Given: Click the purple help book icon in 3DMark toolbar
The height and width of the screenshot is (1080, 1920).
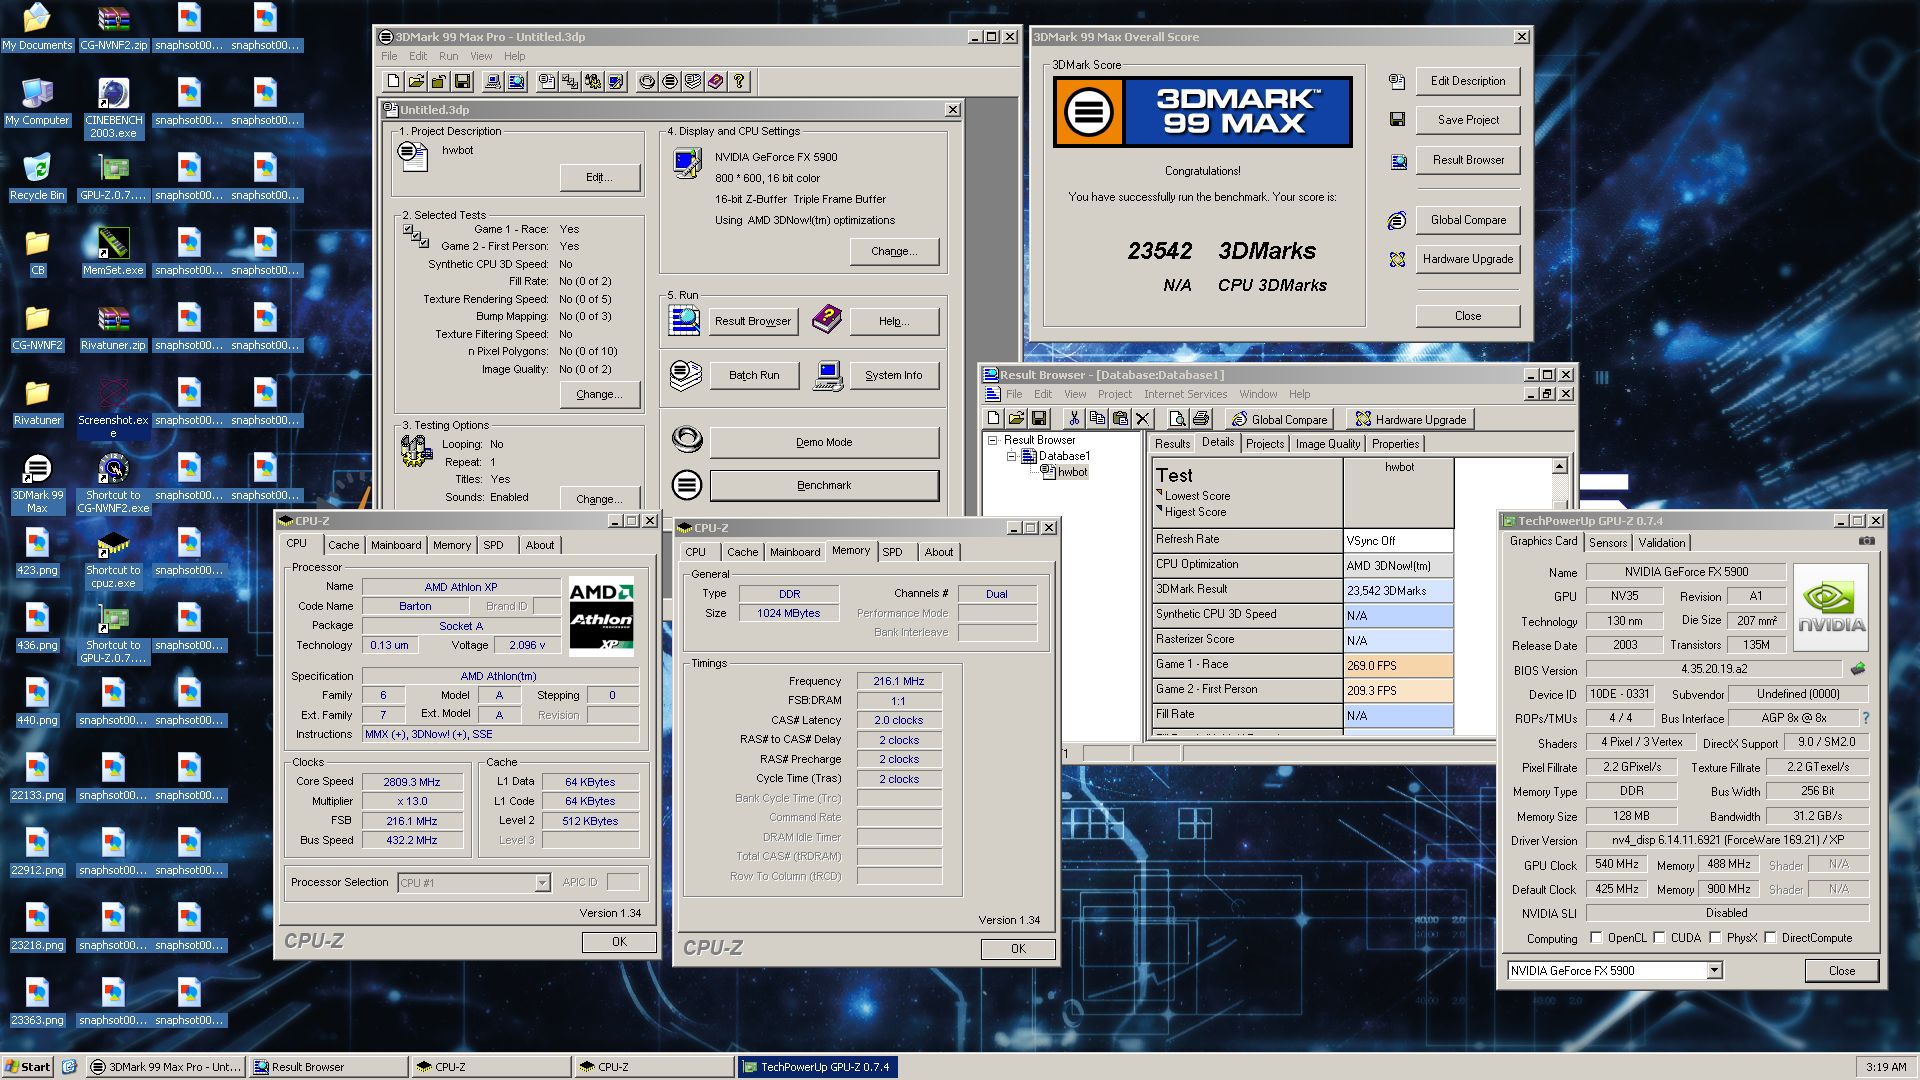Looking at the screenshot, I should pyautogui.click(x=716, y=81).
